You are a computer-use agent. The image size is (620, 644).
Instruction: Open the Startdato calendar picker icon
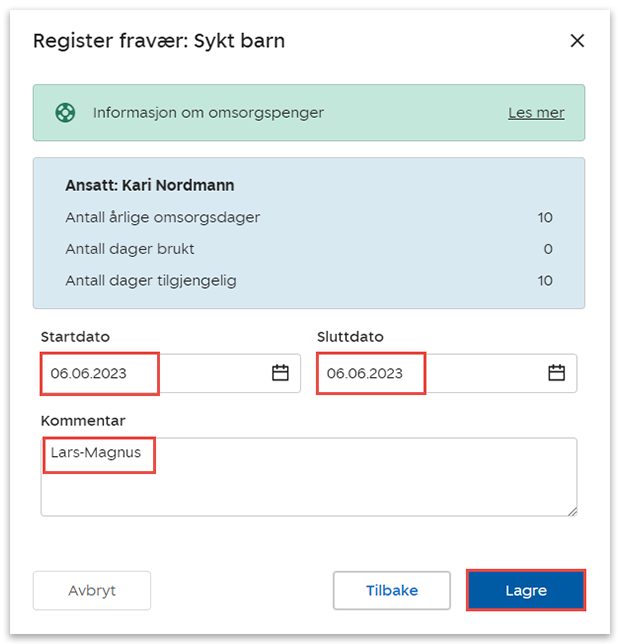tap(280, 373)
